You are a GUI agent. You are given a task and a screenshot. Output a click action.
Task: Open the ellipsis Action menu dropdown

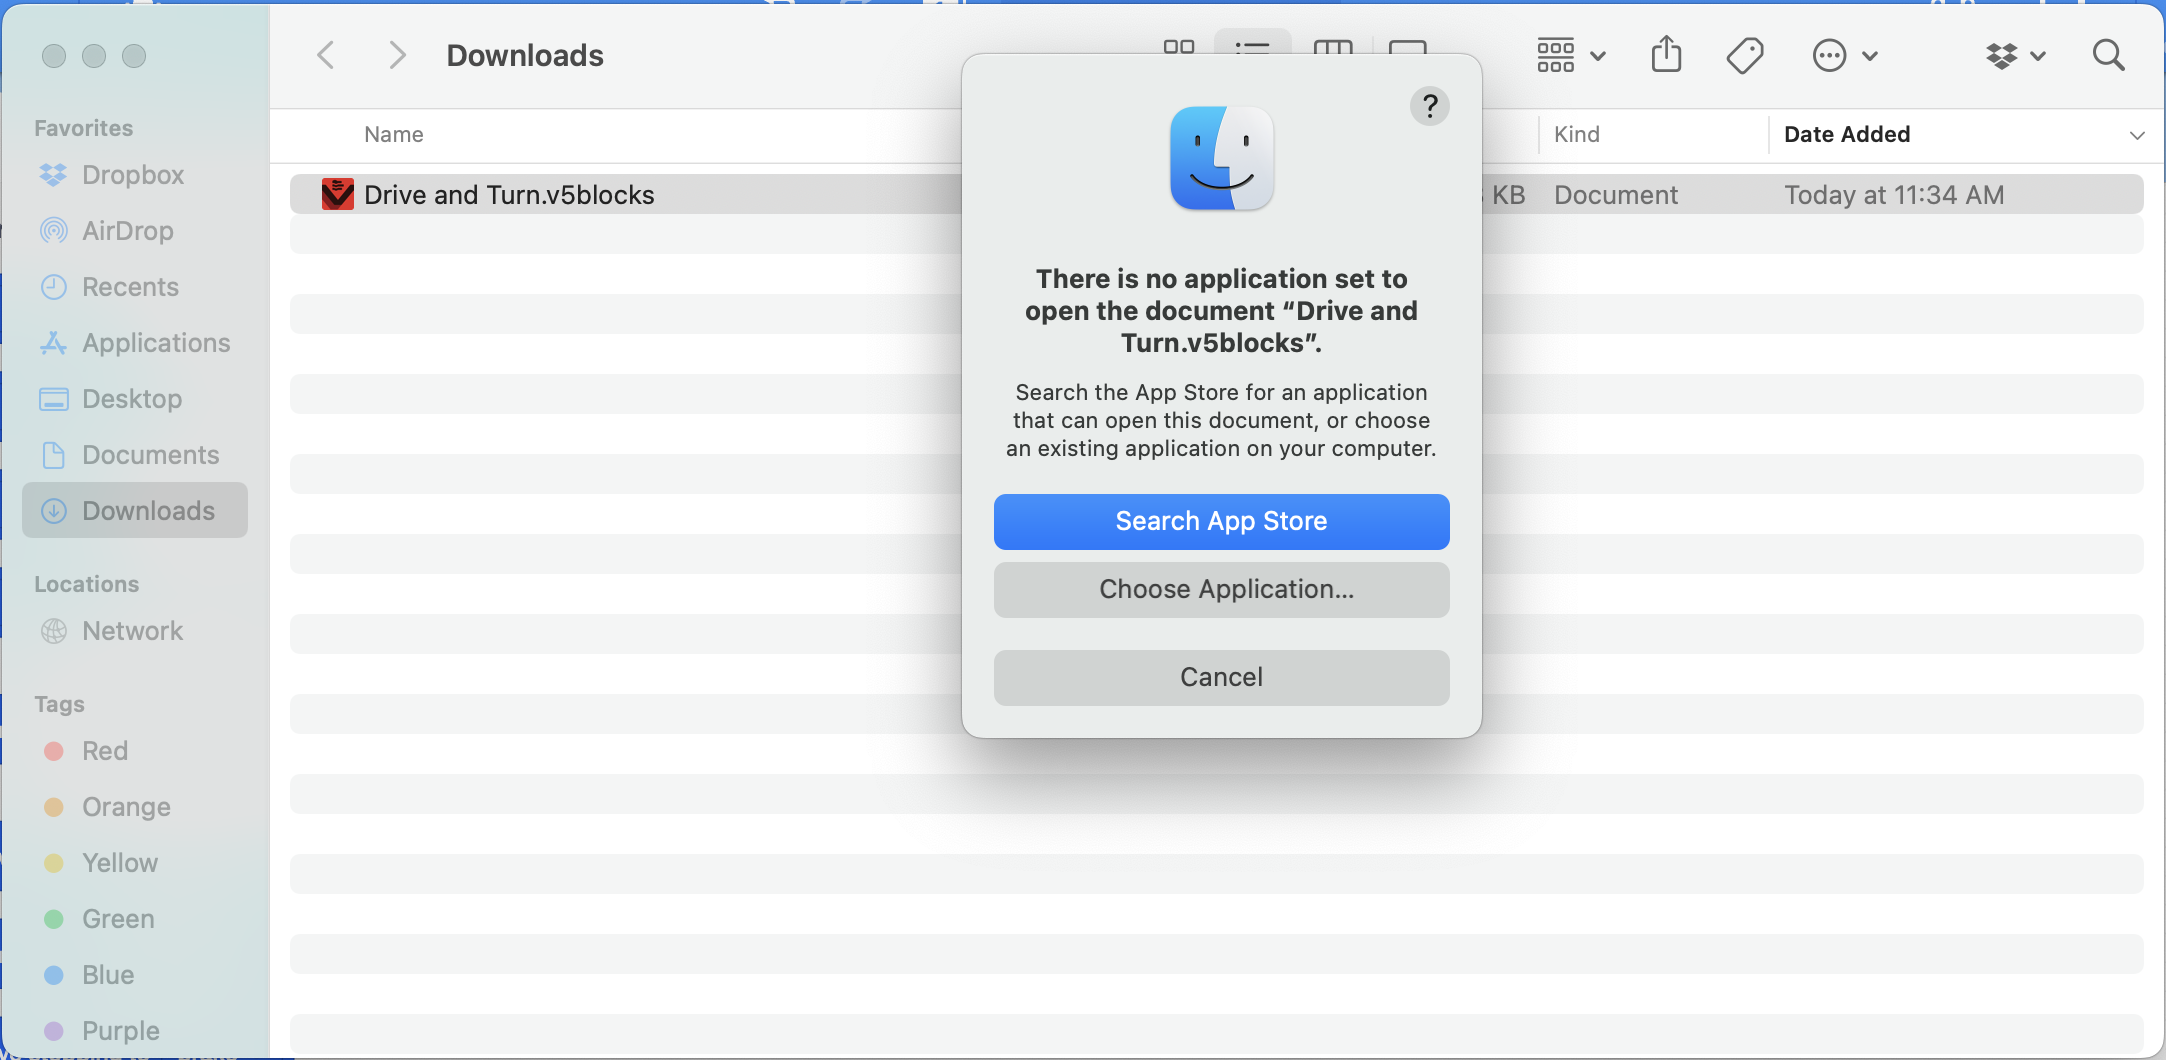1845,55
